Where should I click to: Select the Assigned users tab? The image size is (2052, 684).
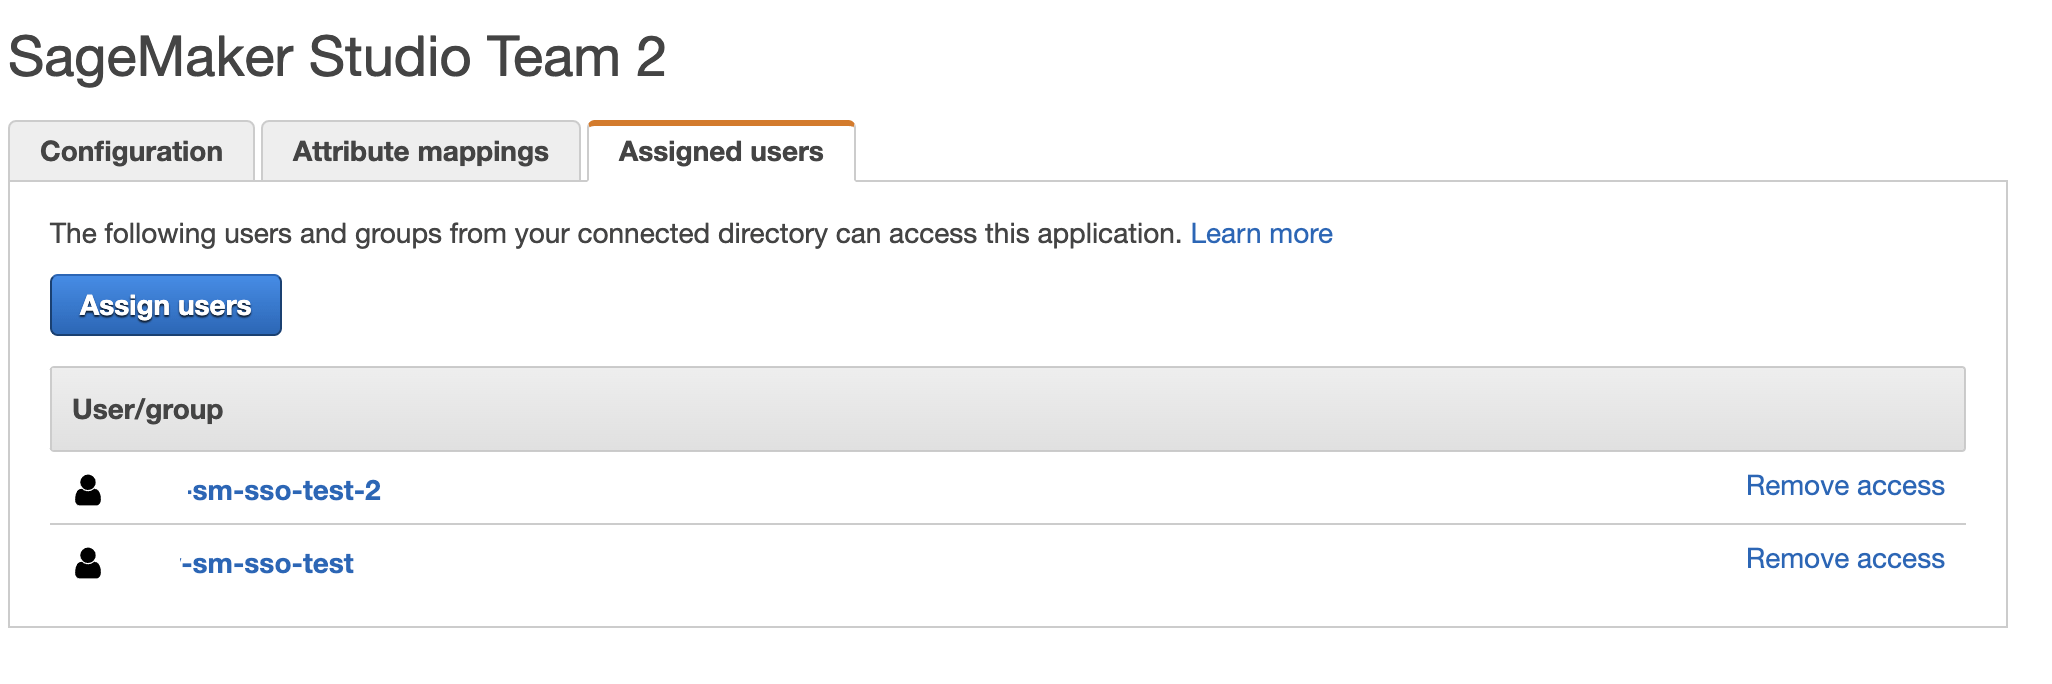pos(721,152)
